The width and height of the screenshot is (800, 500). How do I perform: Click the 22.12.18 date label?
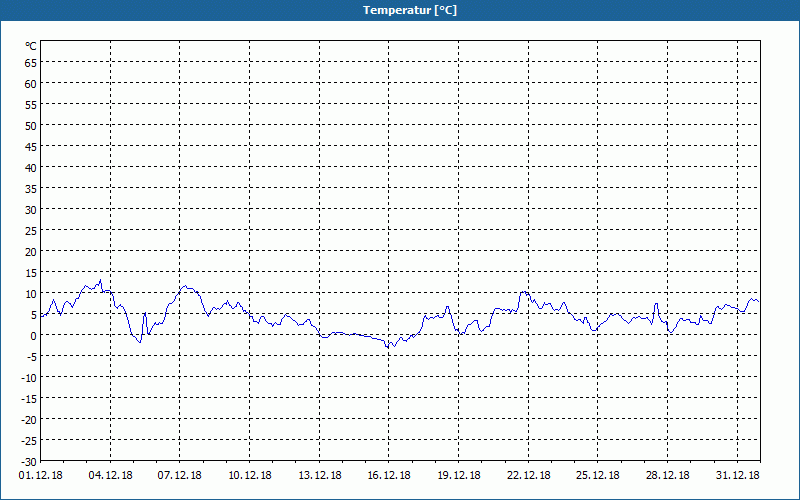click(529, 475)
